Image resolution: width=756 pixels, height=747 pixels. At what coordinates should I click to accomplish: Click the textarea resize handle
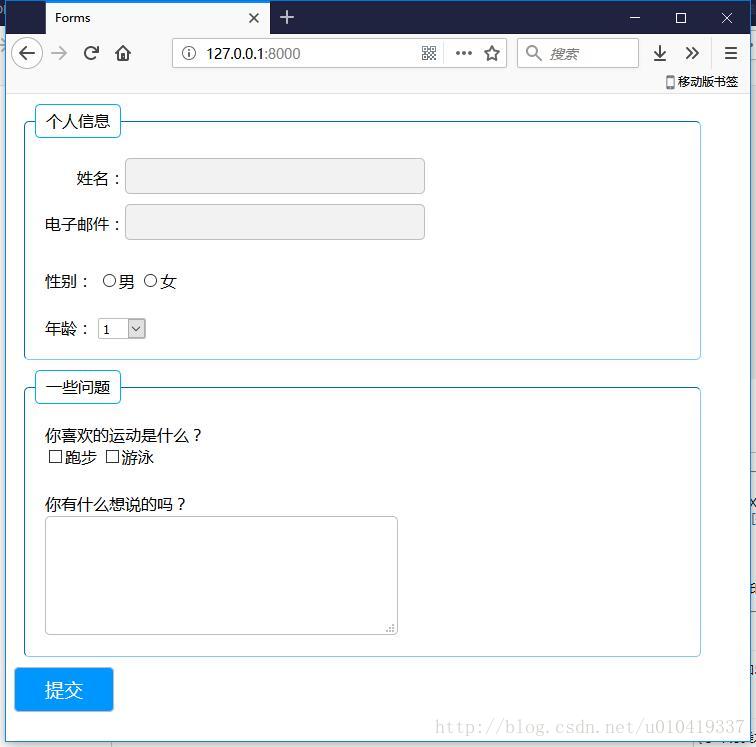(x=391, y=628)
